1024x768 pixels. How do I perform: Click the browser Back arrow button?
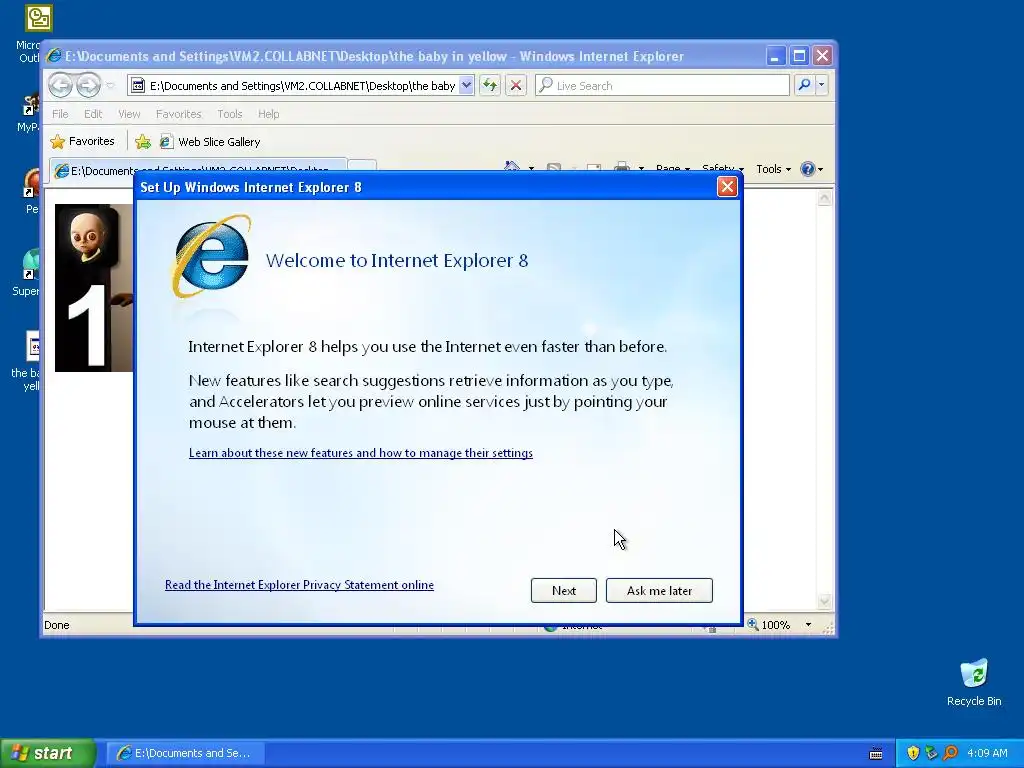tap(61, 85)
